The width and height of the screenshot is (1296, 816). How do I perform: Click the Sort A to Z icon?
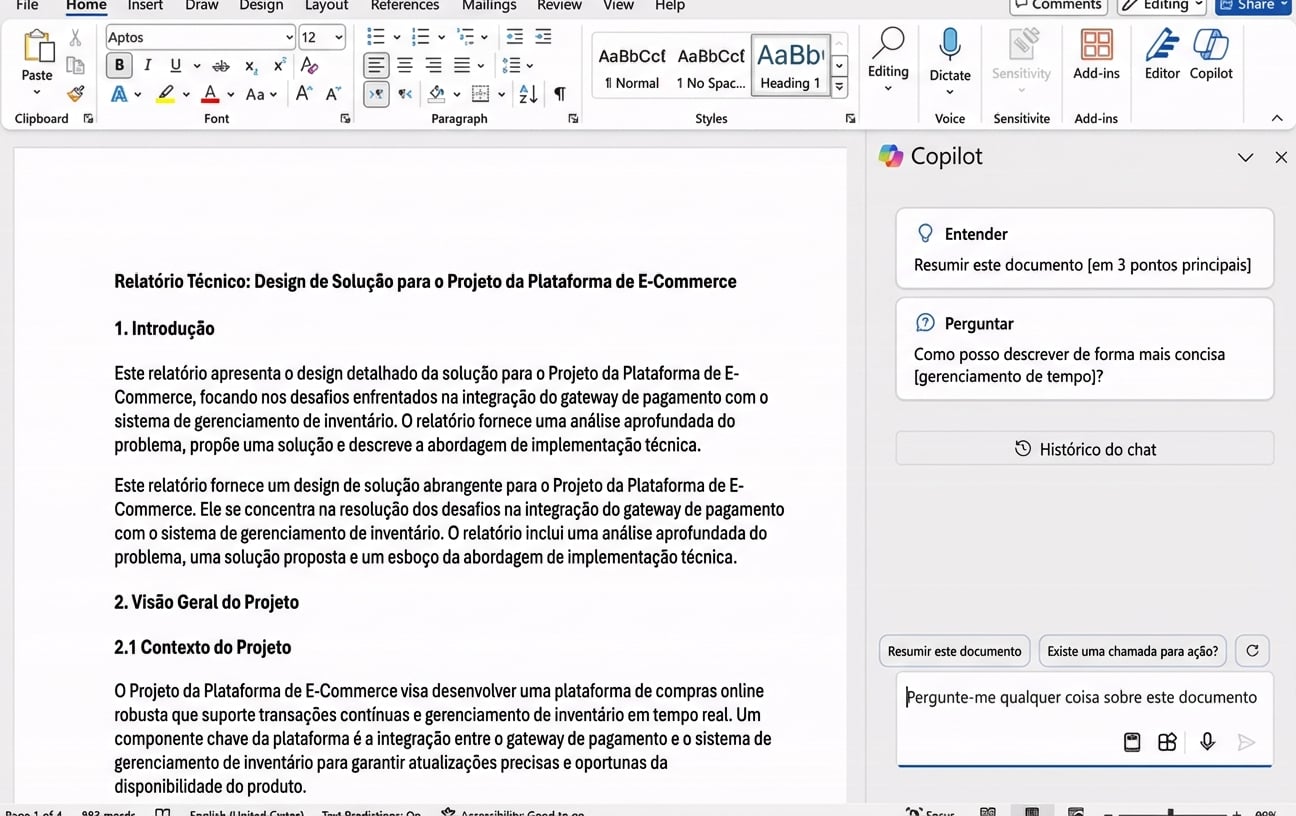[x=528, y=94]
